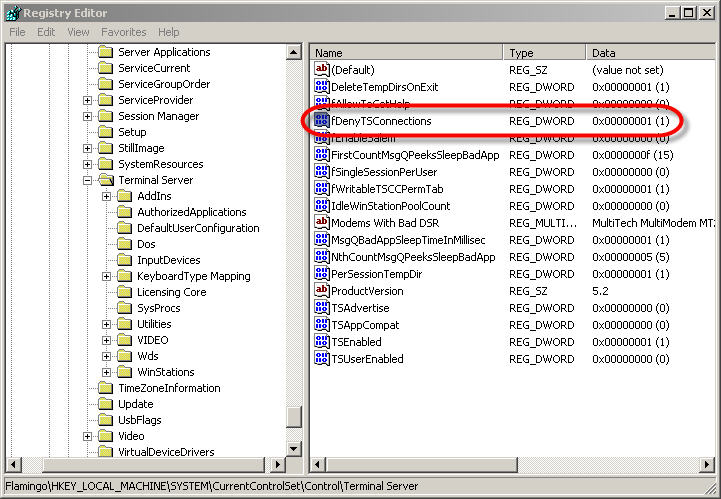This screenshot has width=721, height=499.
Task: Collapse the Terminal Server key
Action: [x=87, y=180]
